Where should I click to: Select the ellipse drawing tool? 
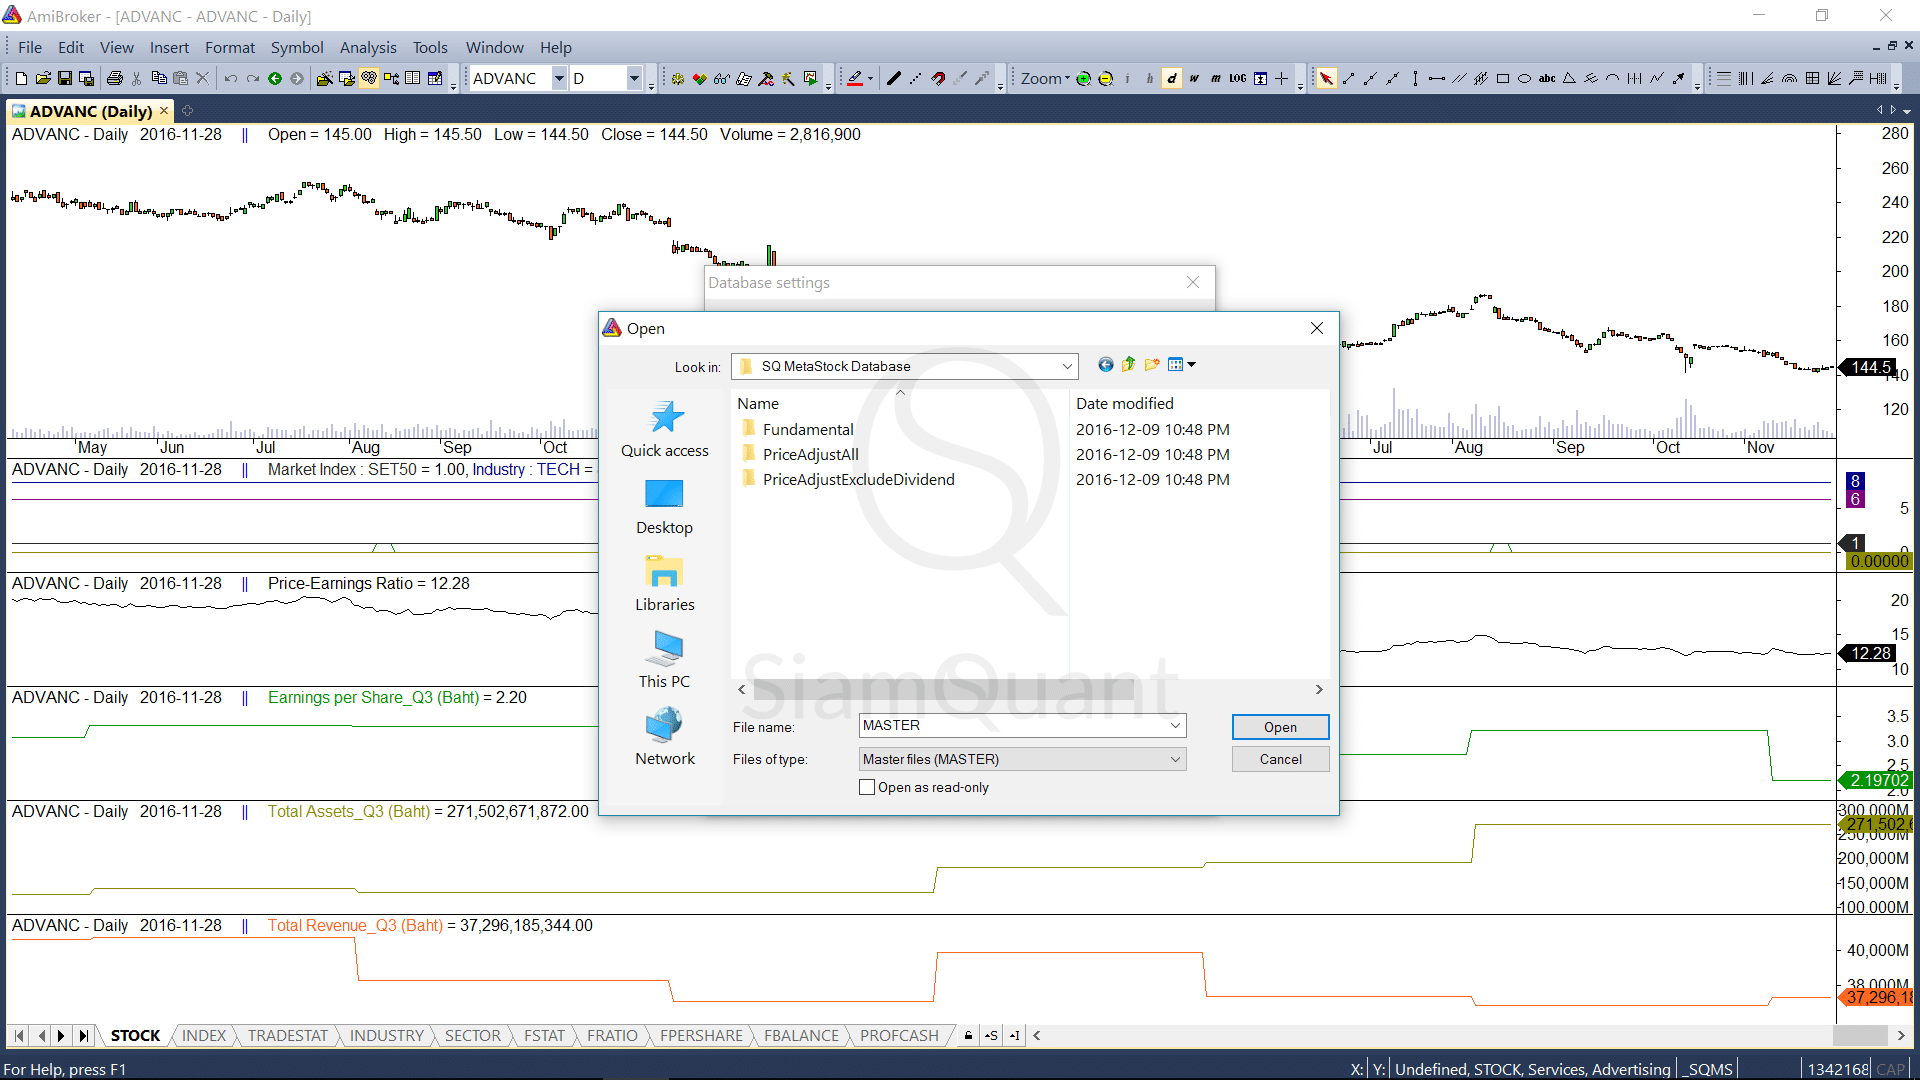pos(1524,79)
